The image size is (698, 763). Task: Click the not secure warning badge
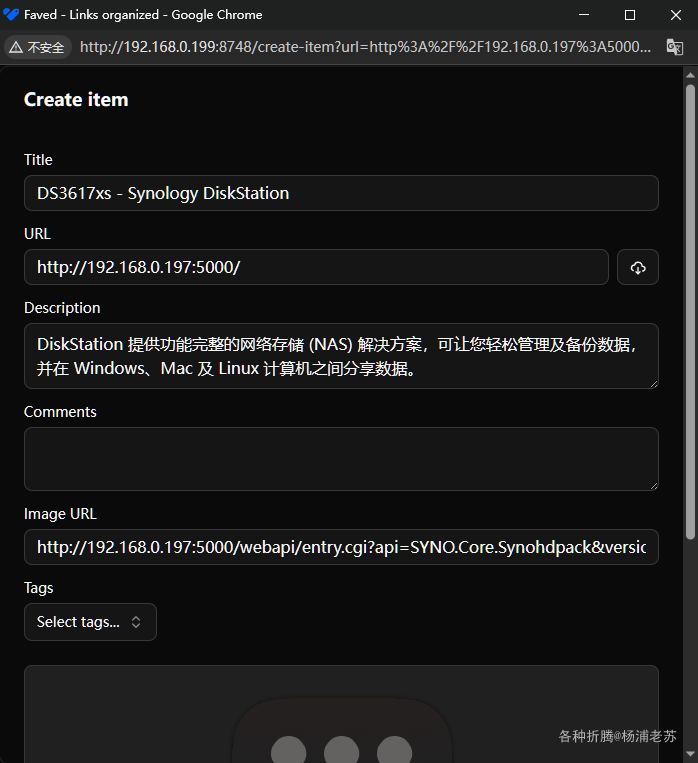point(38,47)
